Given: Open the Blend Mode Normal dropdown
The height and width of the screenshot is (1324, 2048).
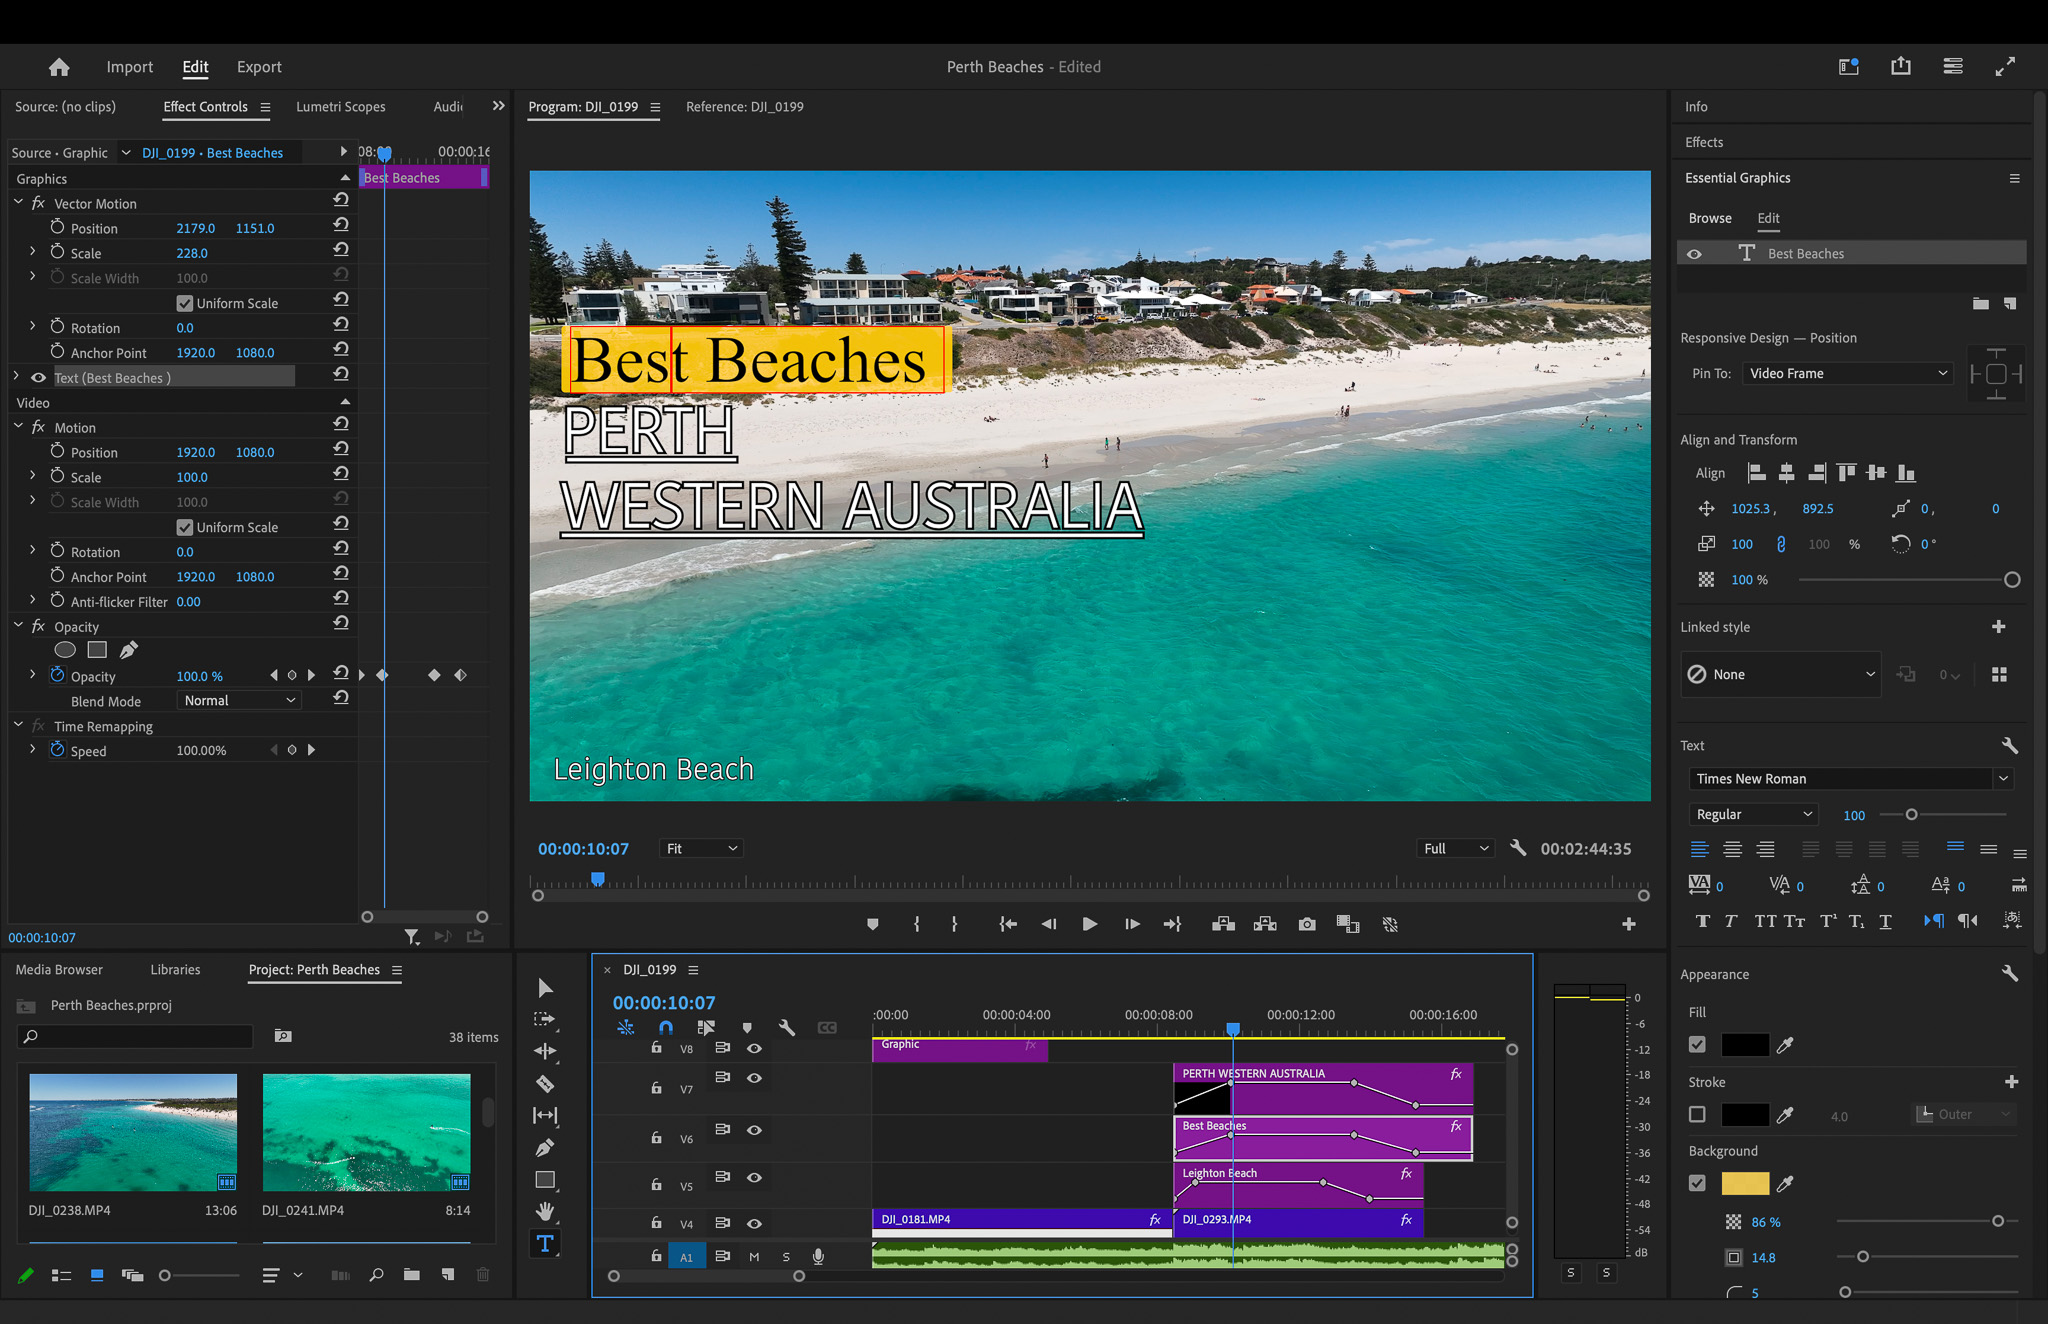Looking at the screenshot, I should [x=239, y=701].
